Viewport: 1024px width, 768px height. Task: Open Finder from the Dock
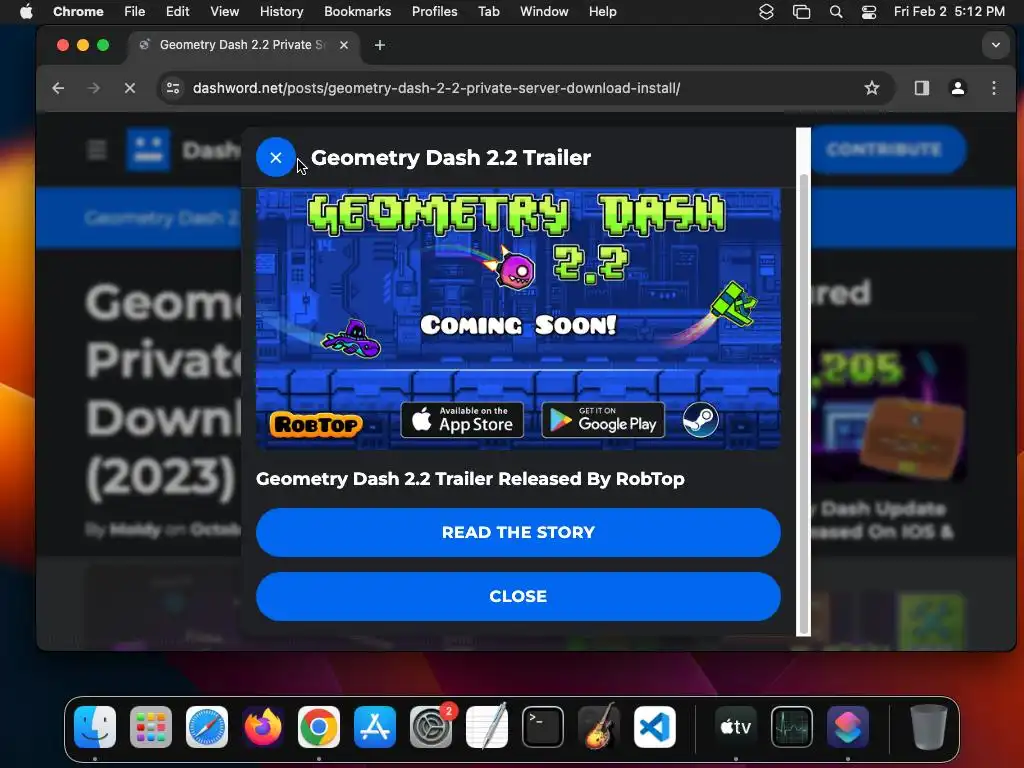click(95, 727)
